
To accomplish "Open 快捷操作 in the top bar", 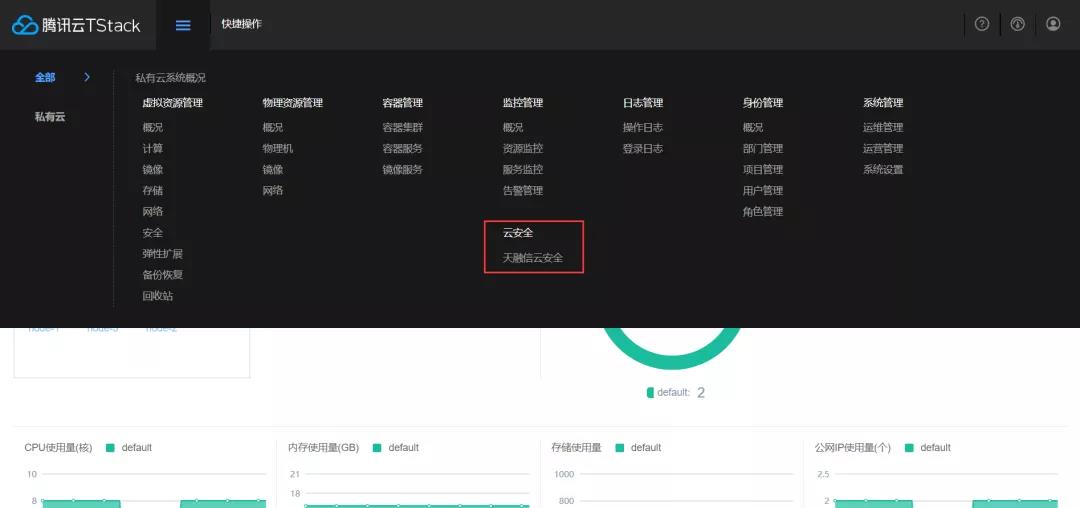I will click(x=241, y=24).
